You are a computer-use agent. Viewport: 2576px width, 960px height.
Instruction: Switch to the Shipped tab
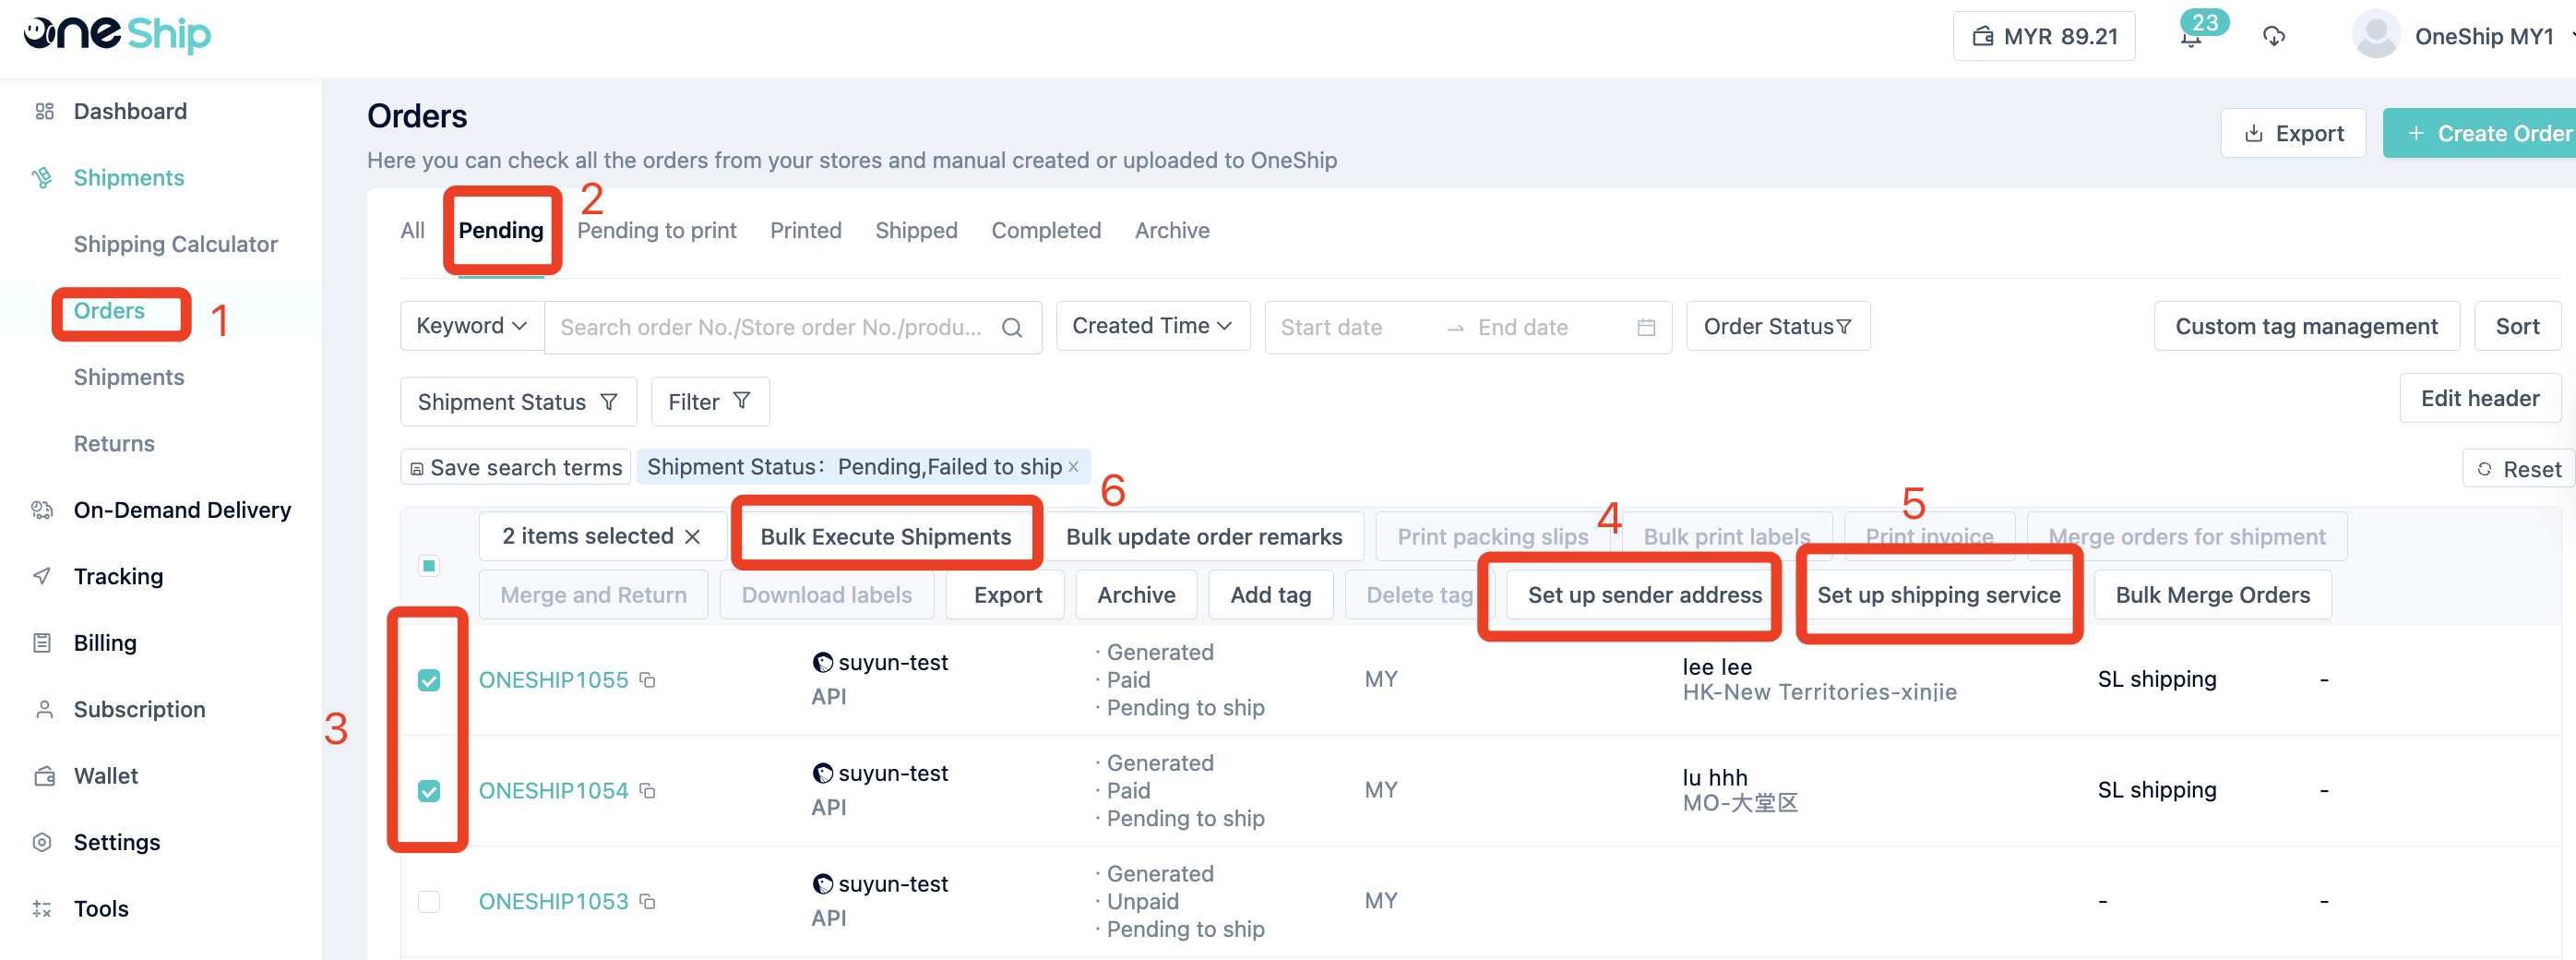916,231
